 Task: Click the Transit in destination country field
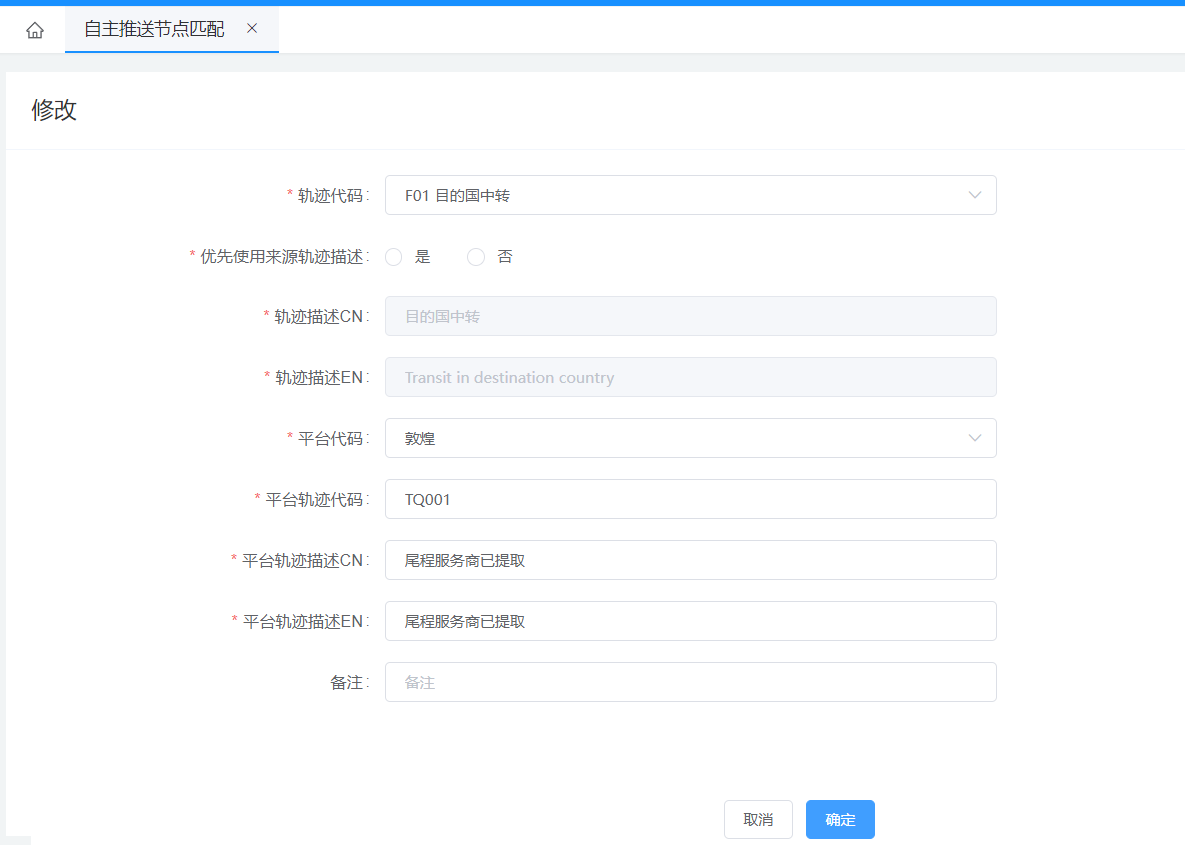690,377
